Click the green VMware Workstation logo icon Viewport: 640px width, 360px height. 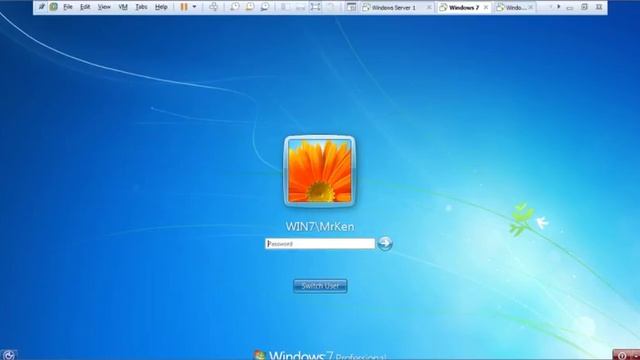click(x=53, y=7)
